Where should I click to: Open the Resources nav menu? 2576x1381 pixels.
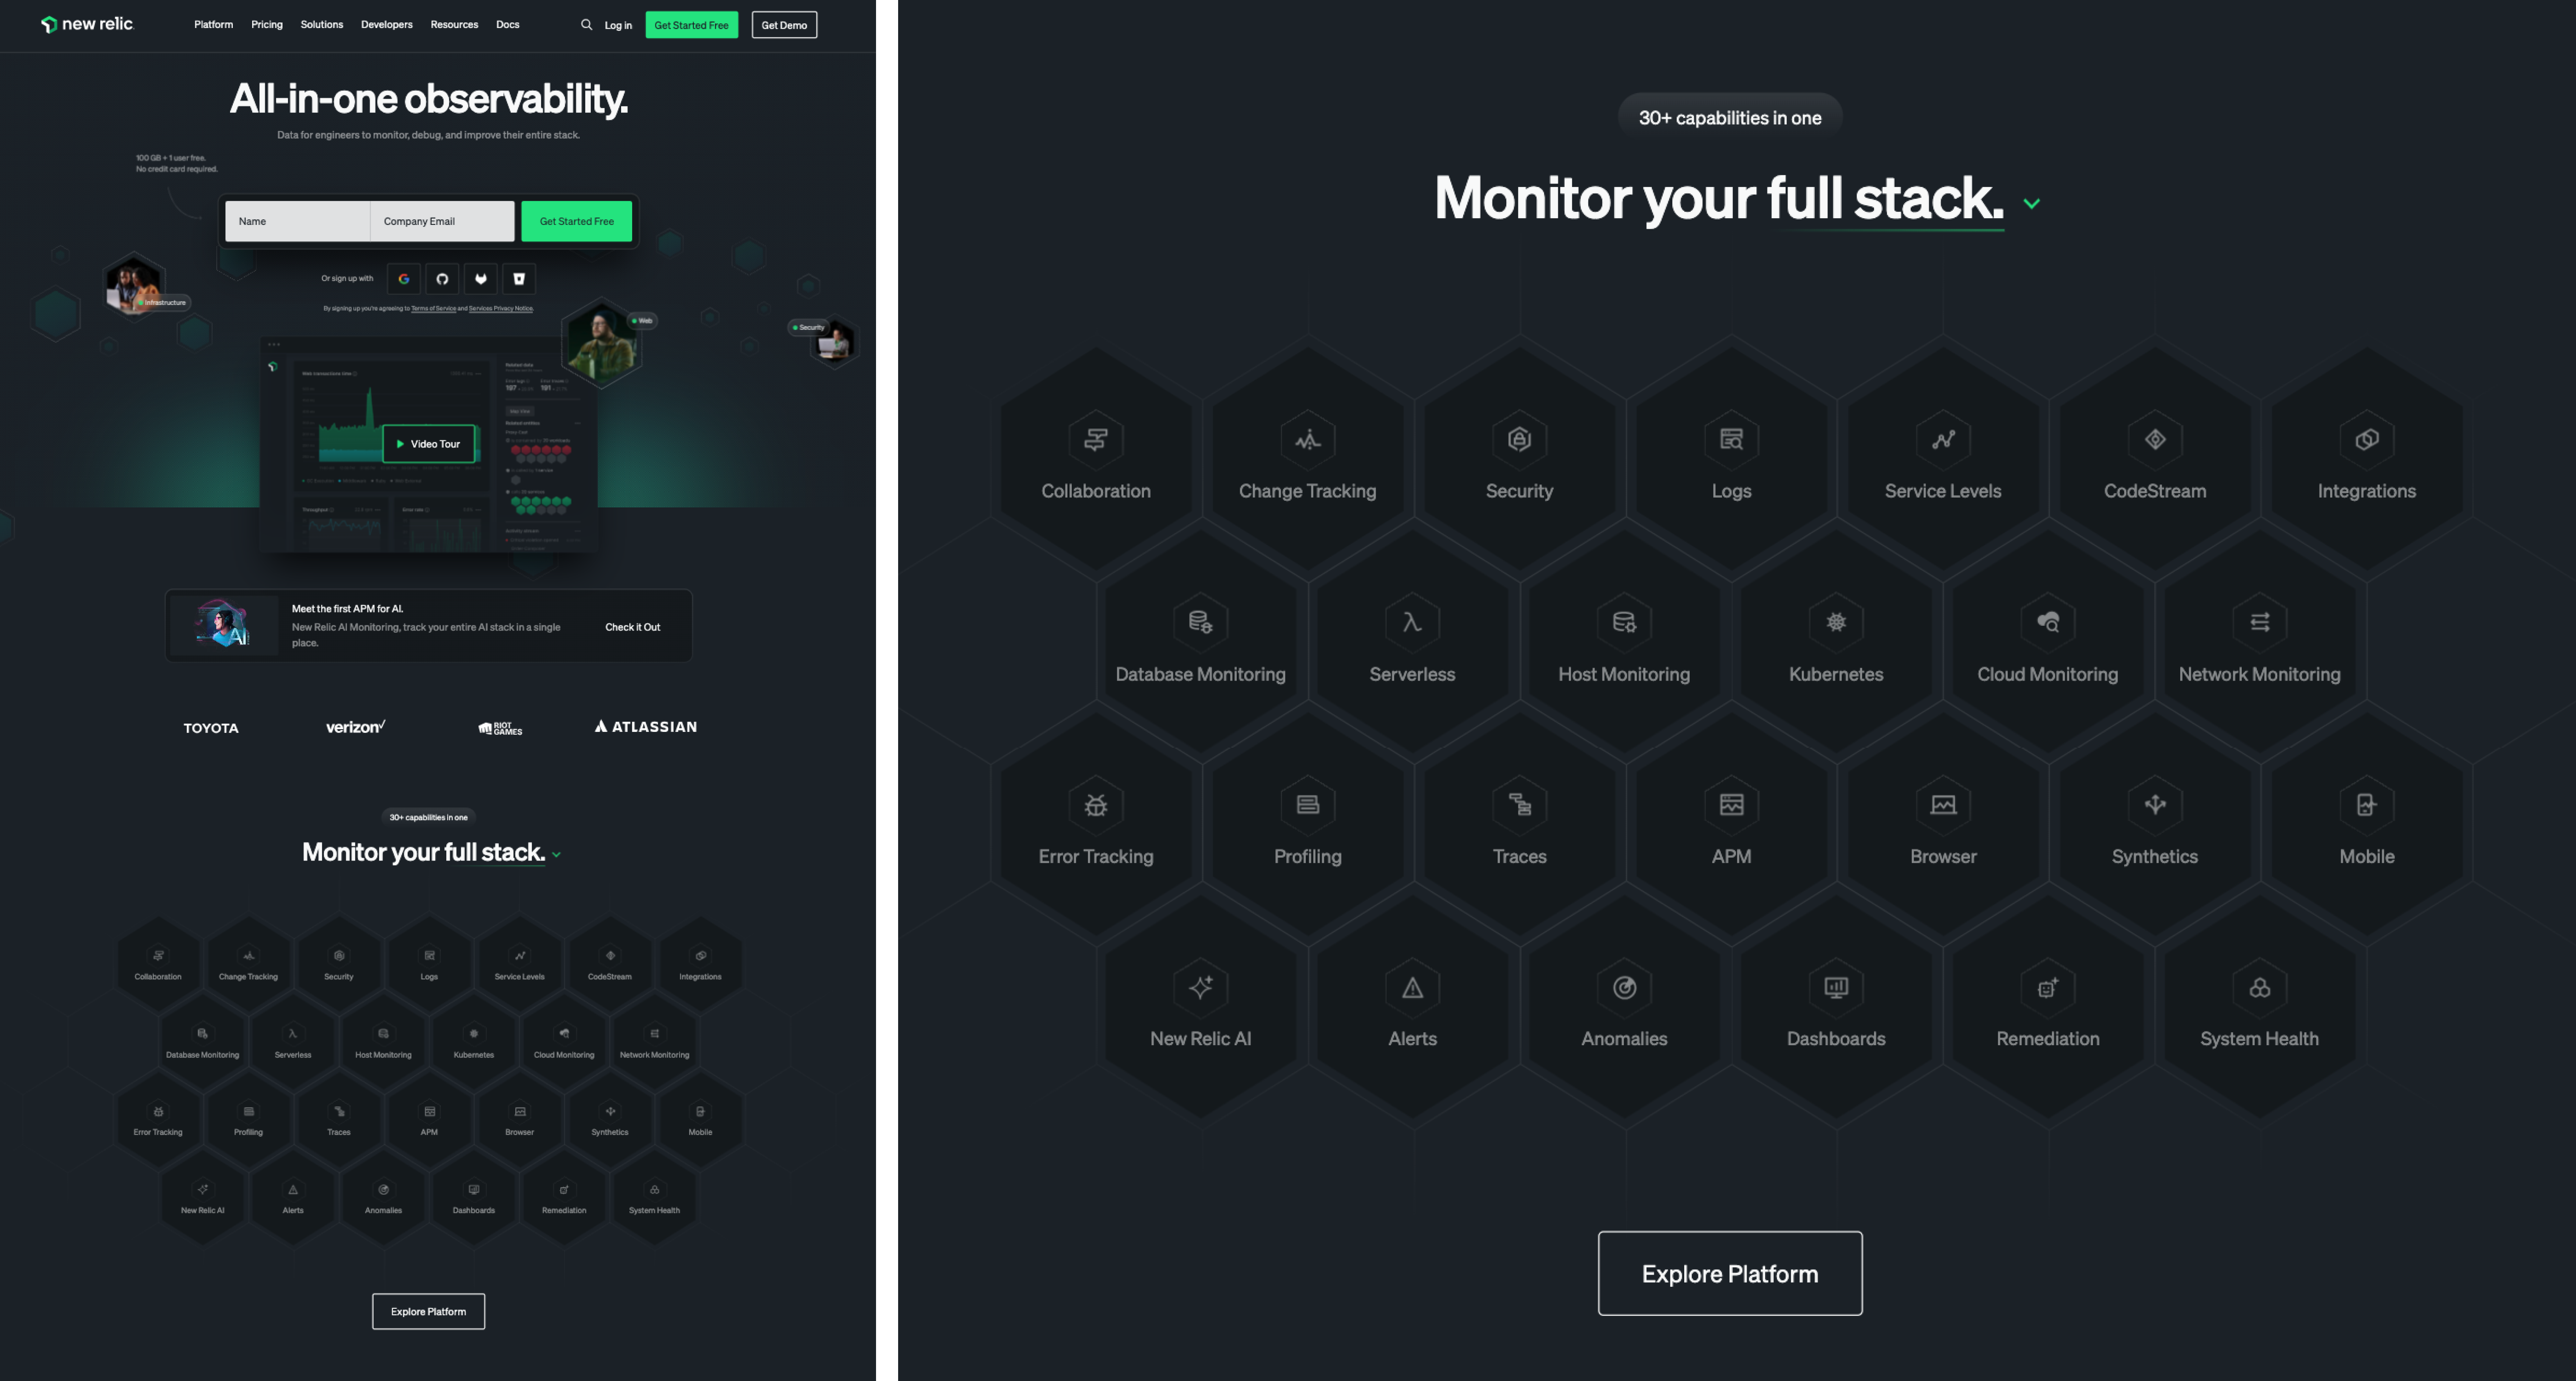[x=454, y=25]
